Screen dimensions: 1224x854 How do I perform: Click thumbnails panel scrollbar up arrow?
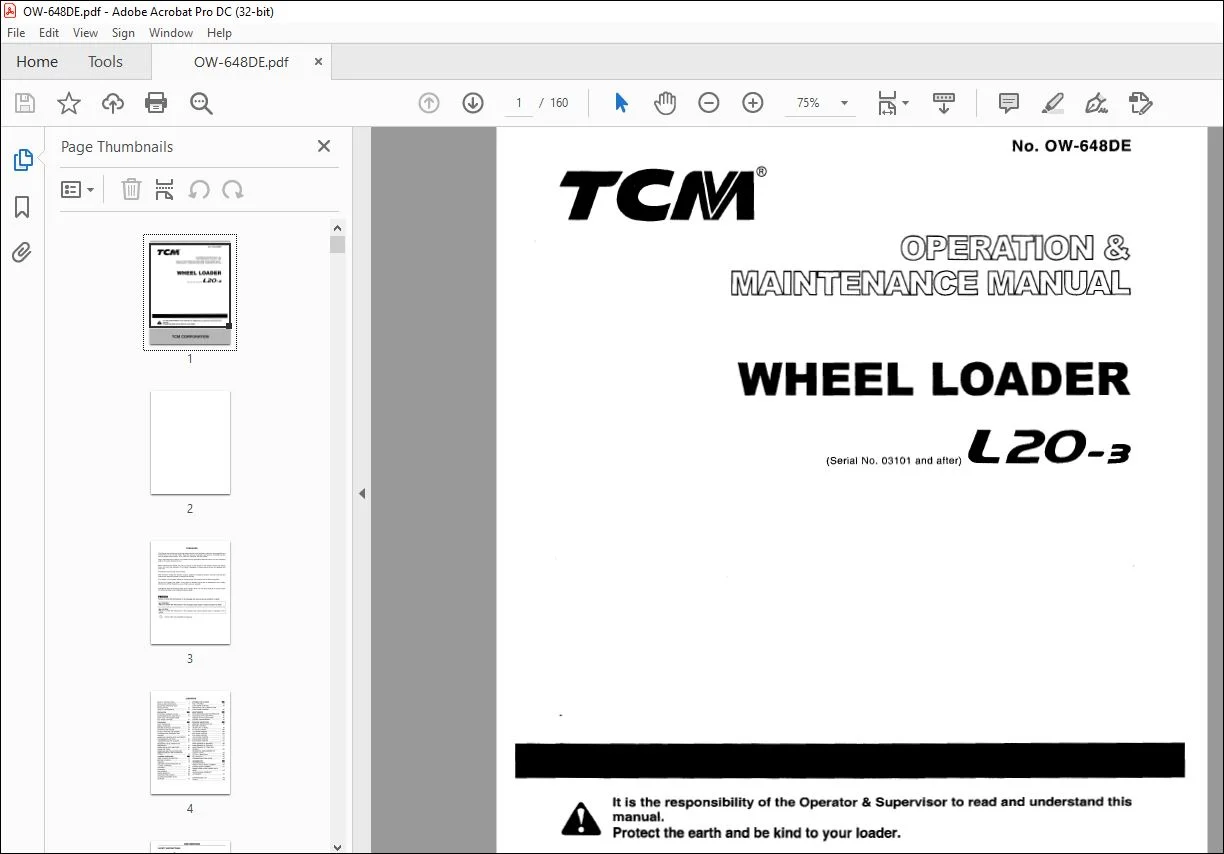338,228
